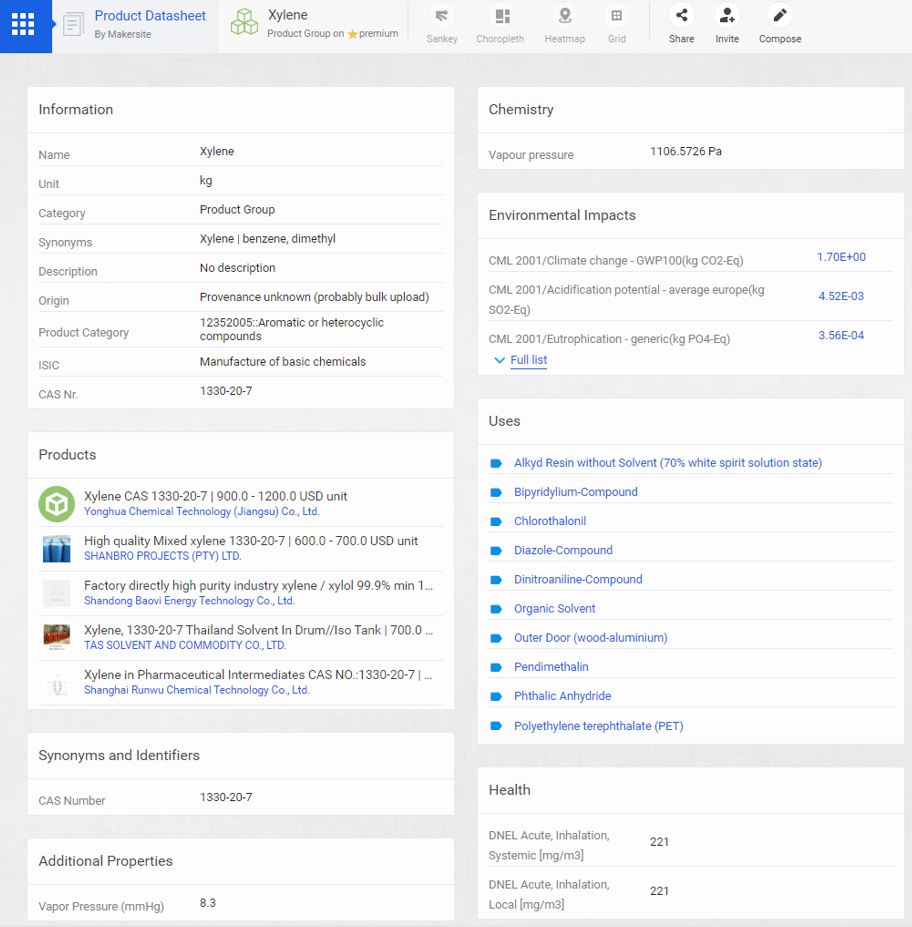The image size is (912, 927).
Task: Click the 1.70E+00 GWP100 value
Action: point(841,257)
